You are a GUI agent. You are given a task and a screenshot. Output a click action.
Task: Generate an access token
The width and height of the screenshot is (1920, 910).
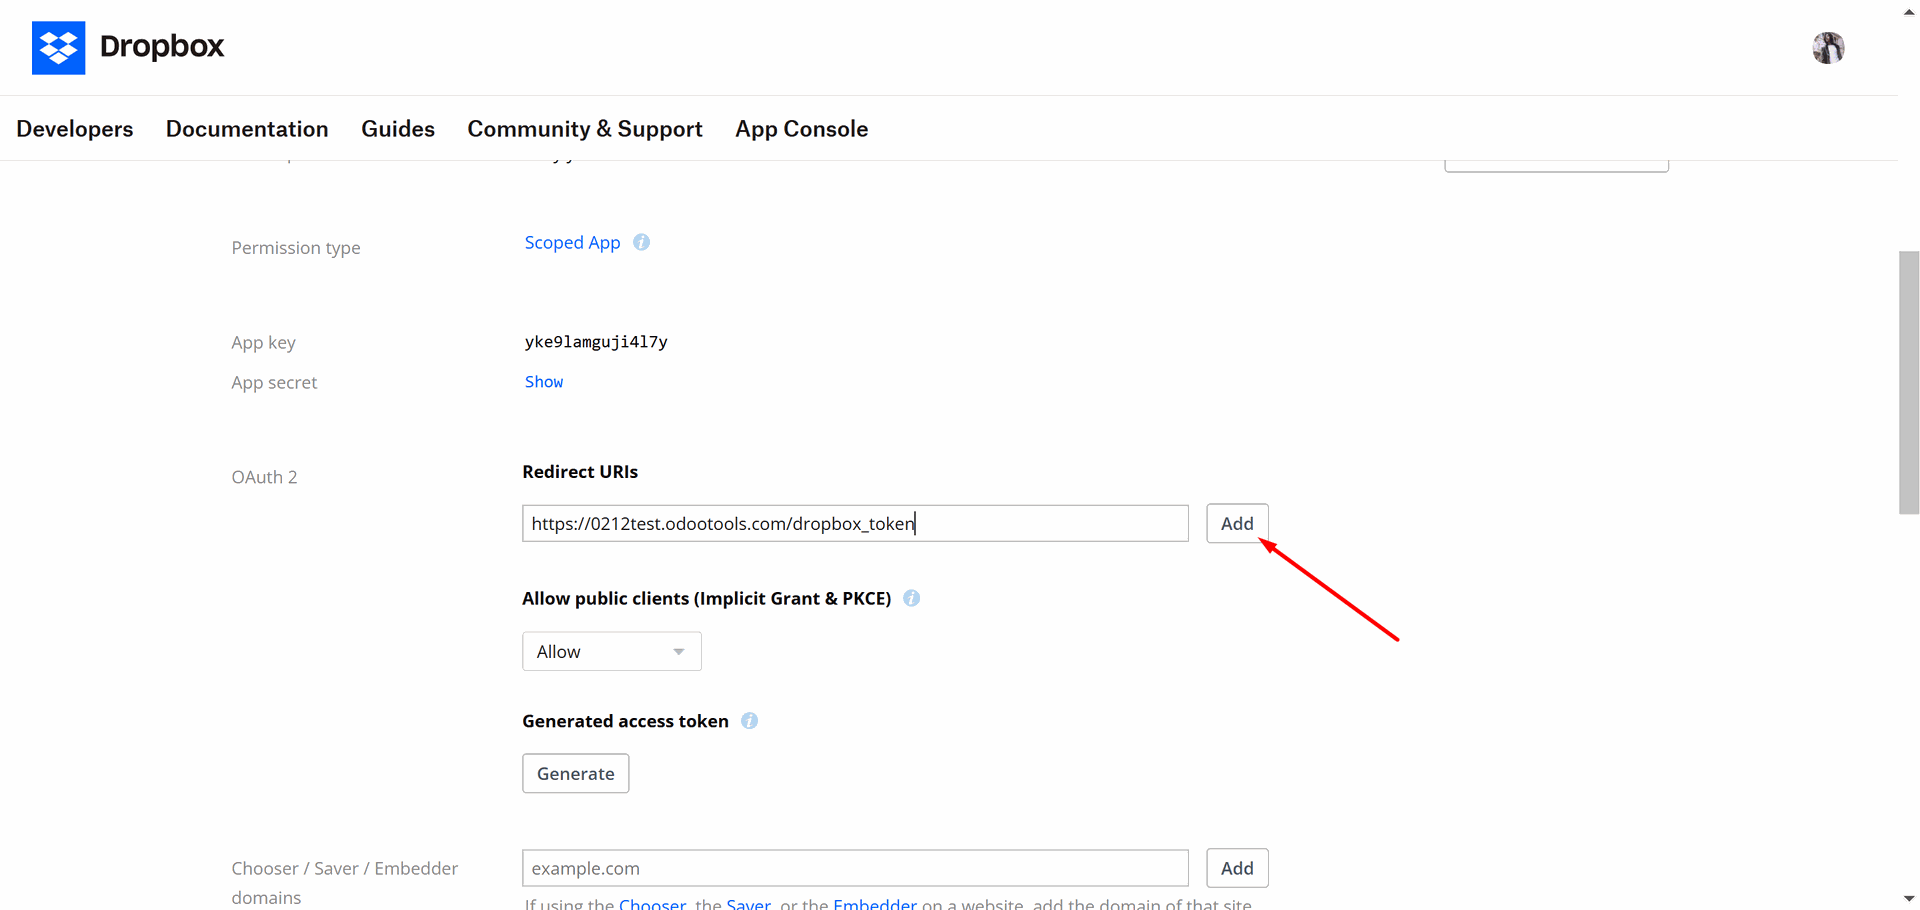pos(576,773)
